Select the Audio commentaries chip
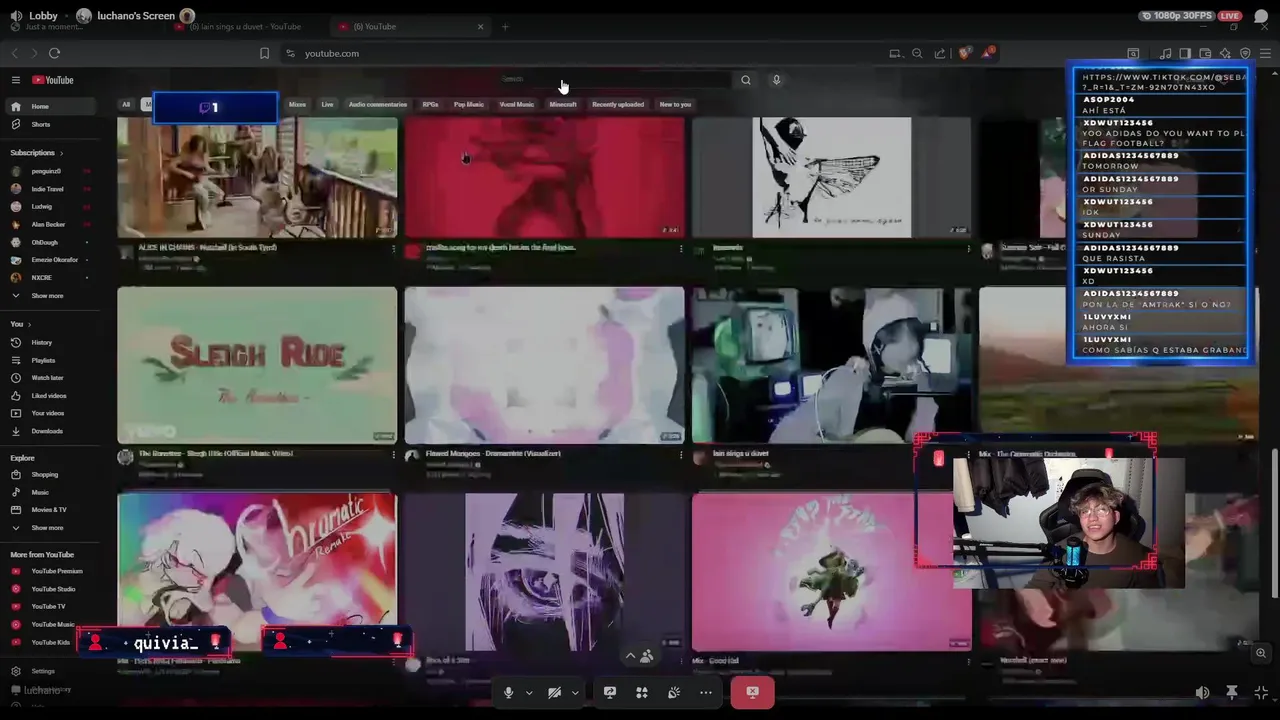Screen dimensions: 1280x720 point(377,104)
